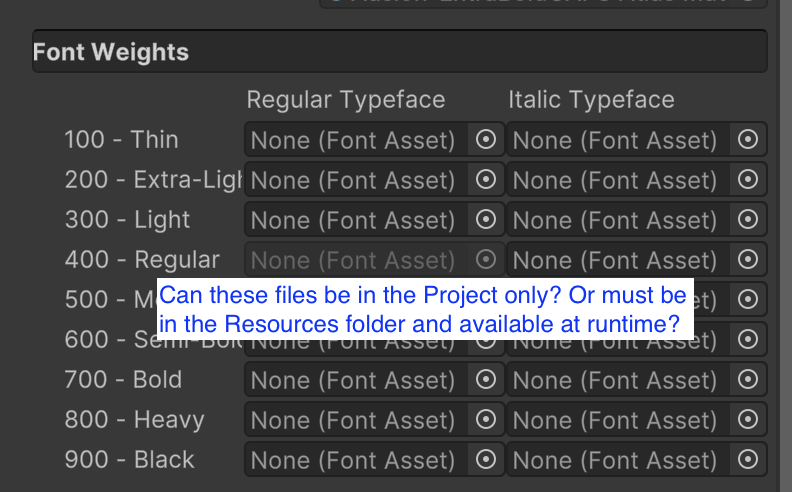
Task: Open object picker for 800 Heavy italic typeface
Action: (748, 420)
